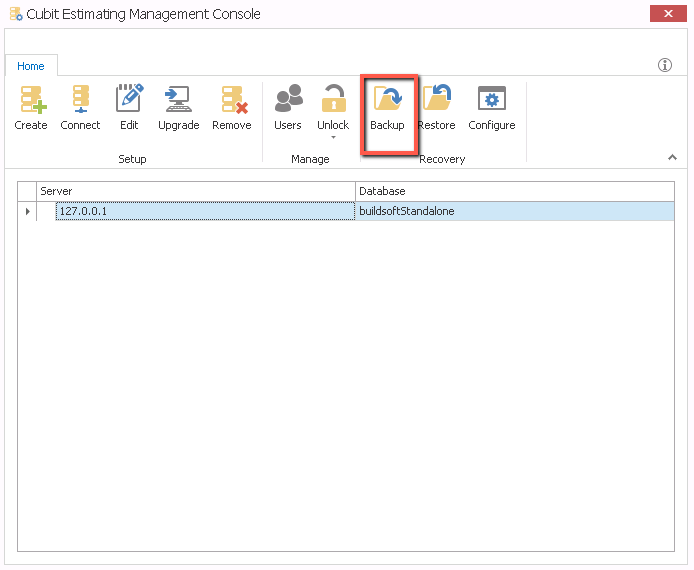Open the Configure recovery settings icon
The height and width of the screenshot is (570, 694).
[492, 101]
